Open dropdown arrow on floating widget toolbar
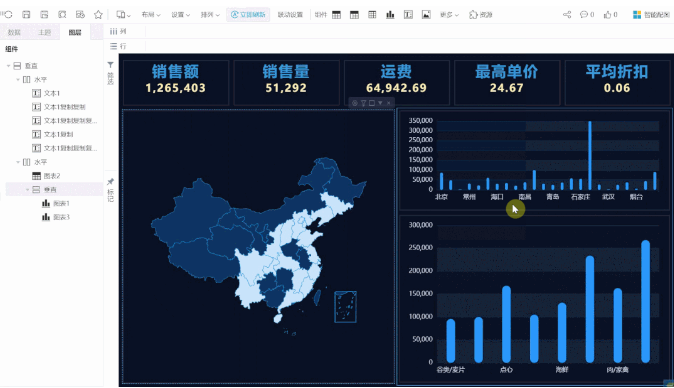The width and height of the screenshot is (674, 388). pos(380,103)
